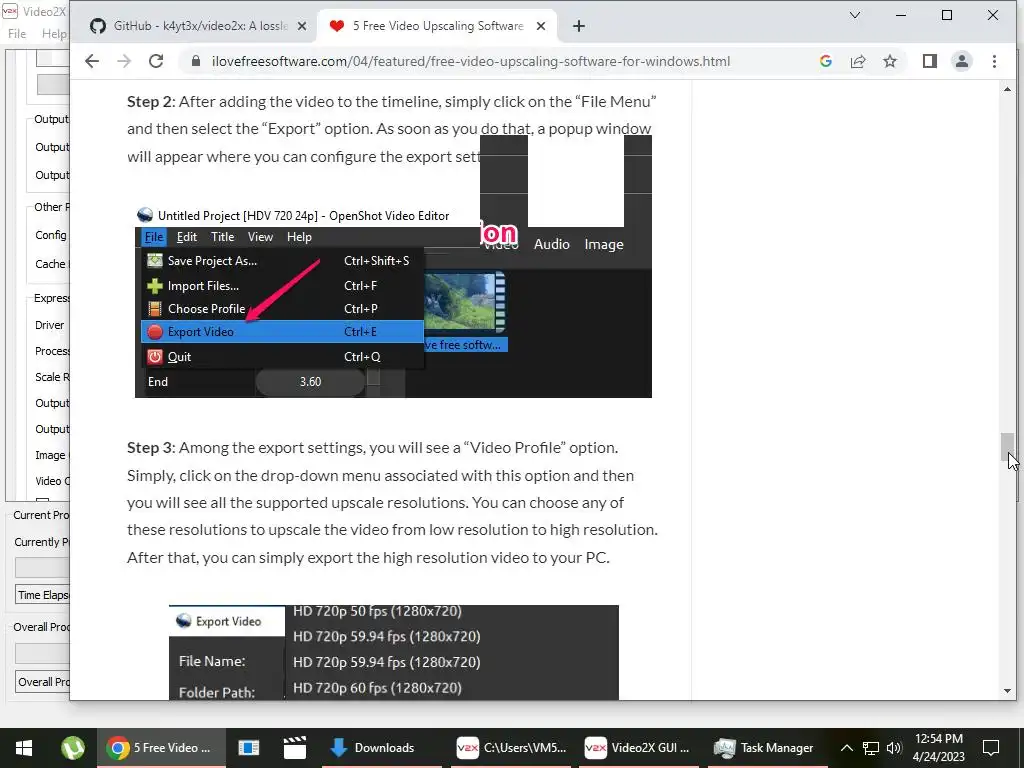
Task: Open Task Manager from the taskbar
Action: [x=764, y=748]
